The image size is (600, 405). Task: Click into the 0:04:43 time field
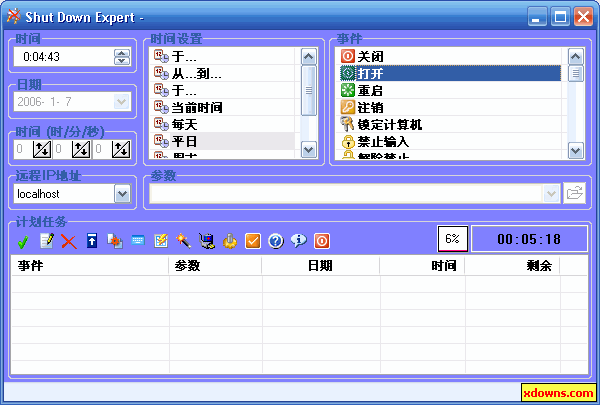64,57
